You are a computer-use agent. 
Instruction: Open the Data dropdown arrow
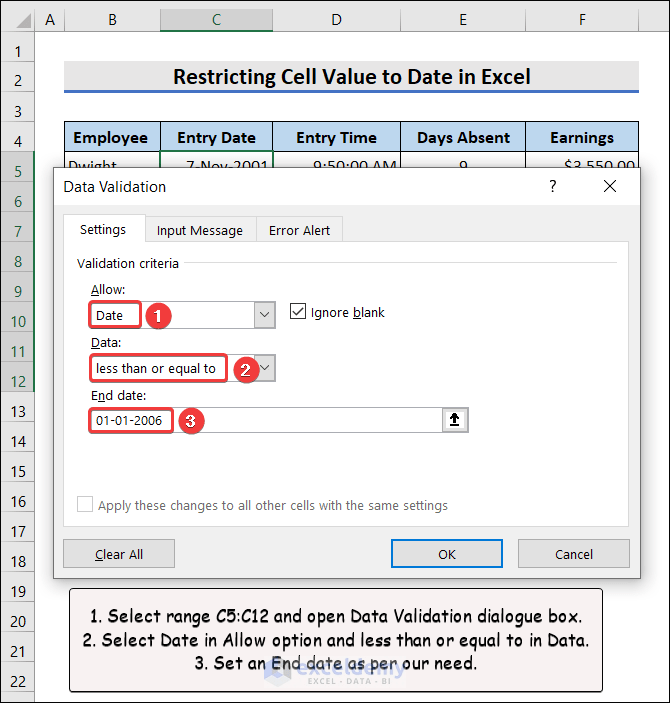pyautogui.click(x=266, y=368)
